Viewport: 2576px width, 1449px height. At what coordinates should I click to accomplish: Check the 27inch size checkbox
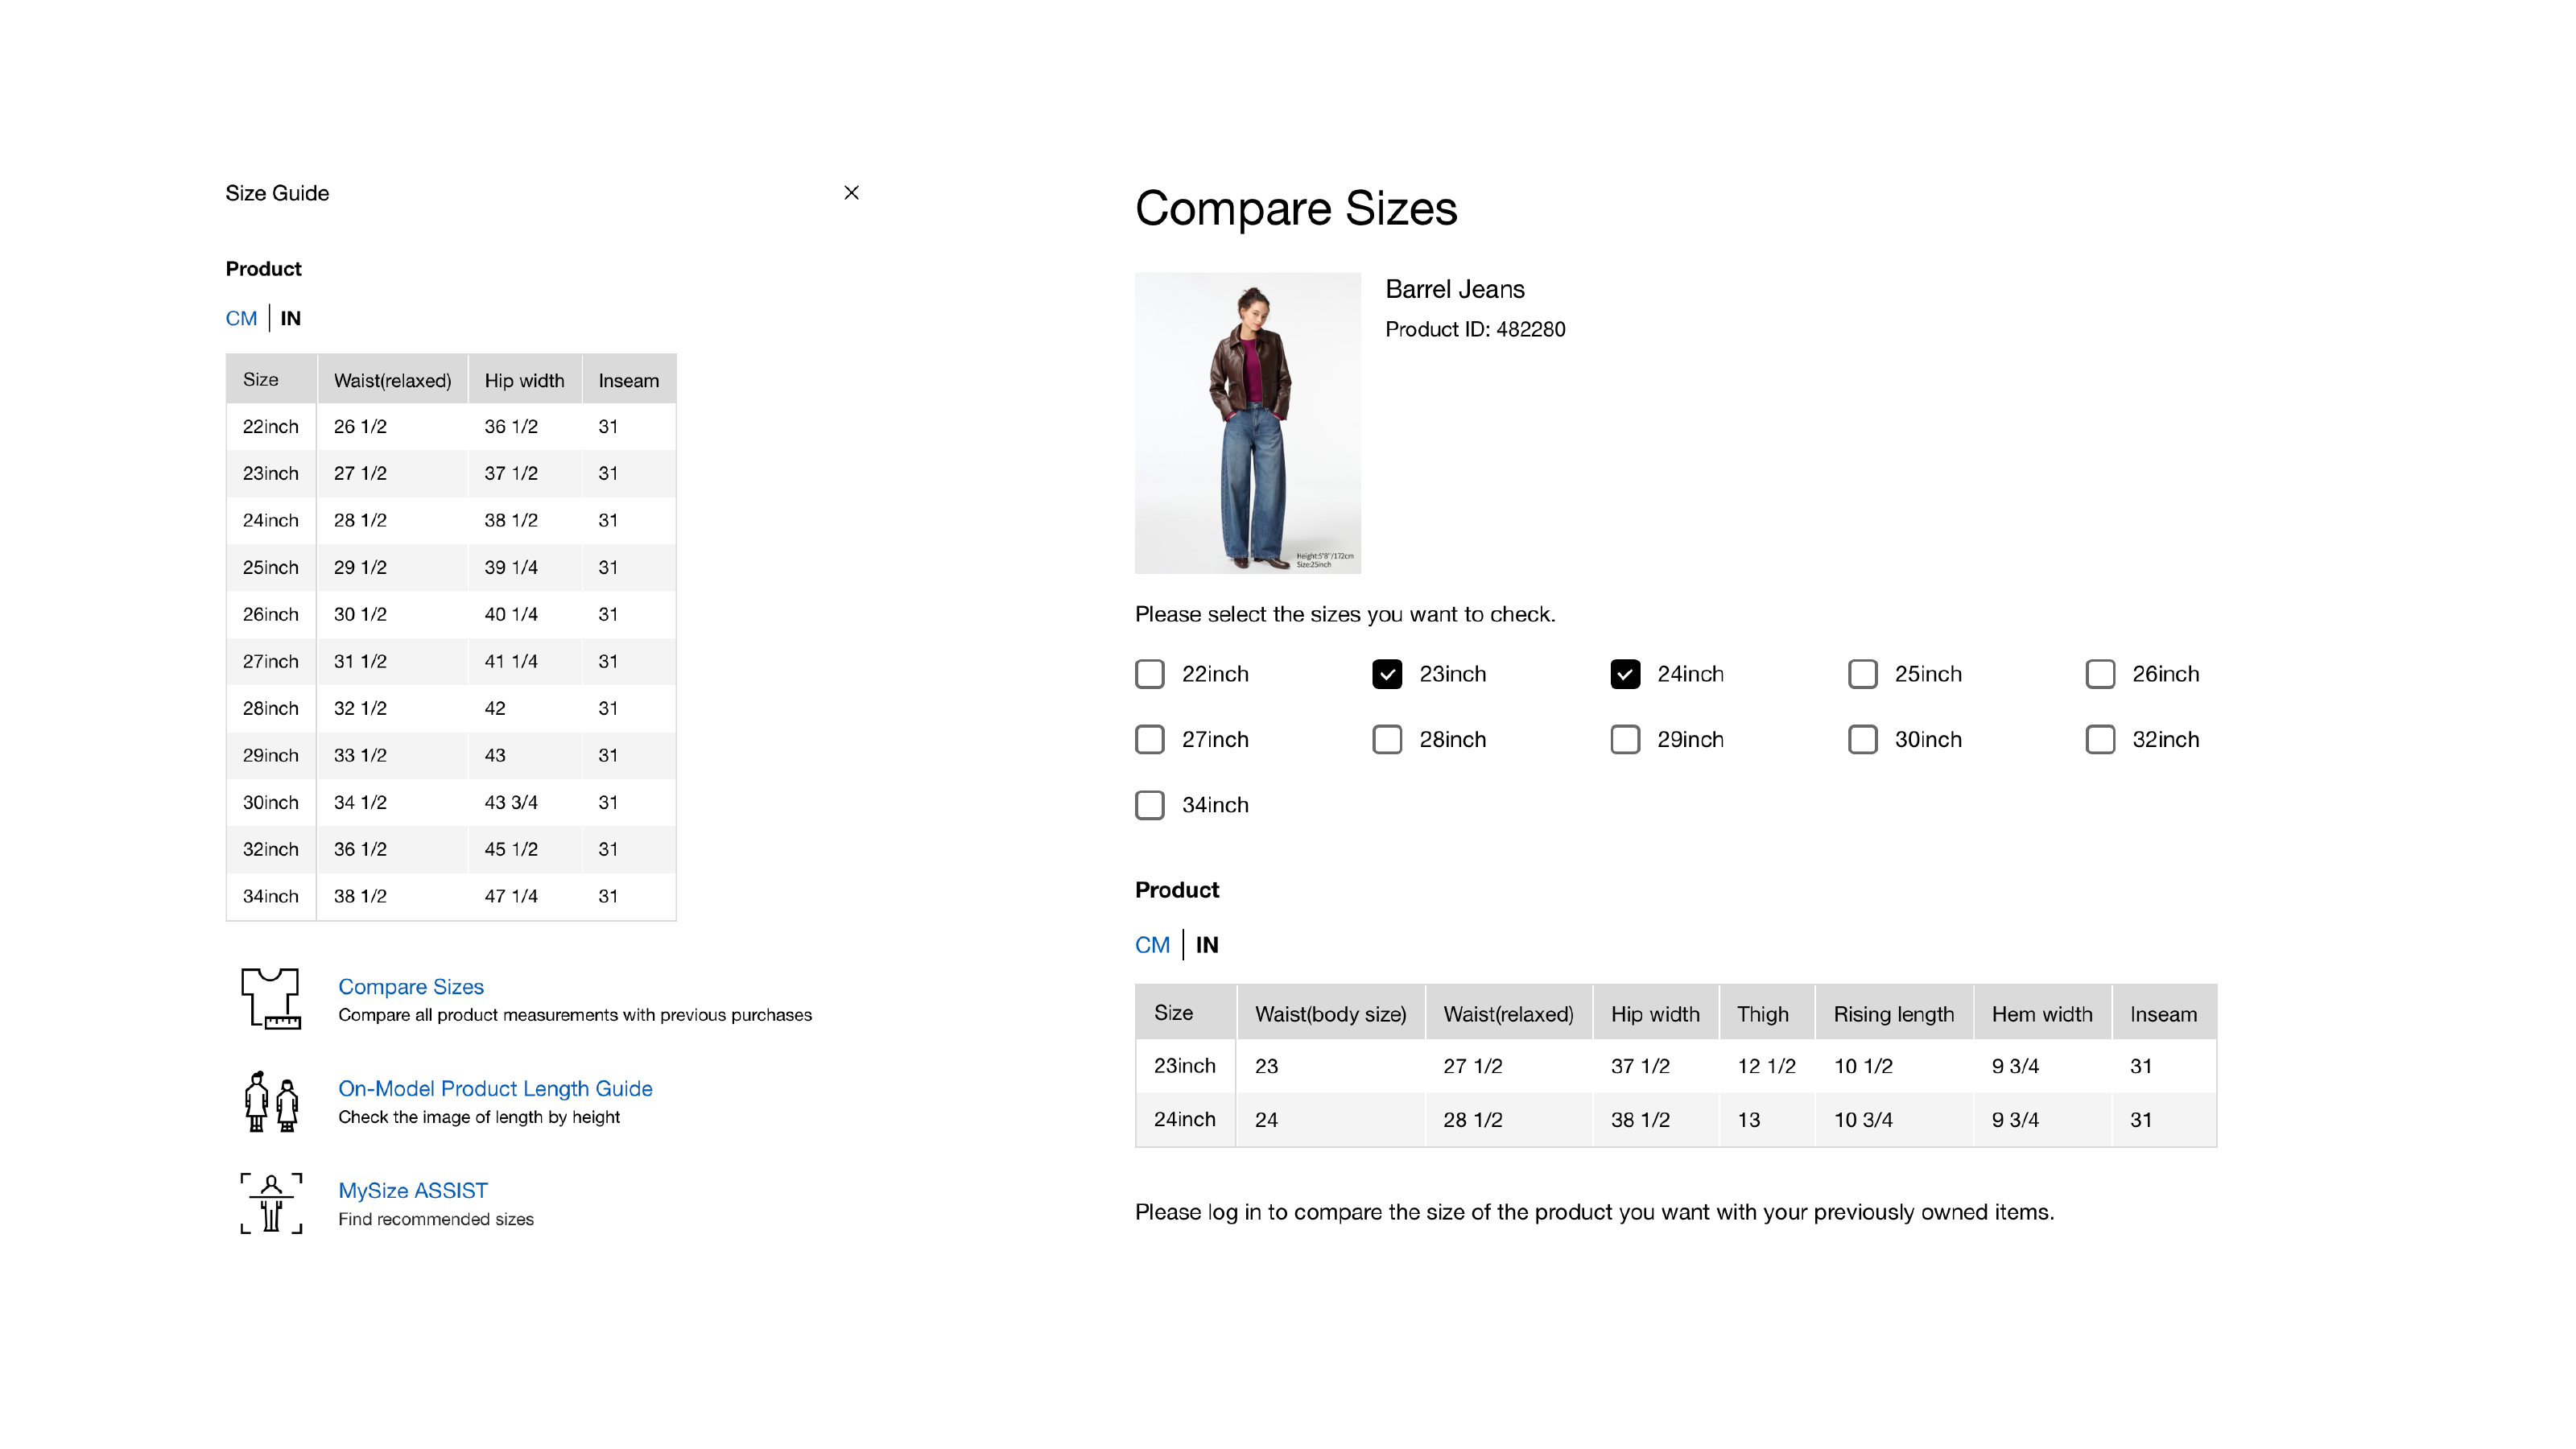click(x=1150, y=739)
